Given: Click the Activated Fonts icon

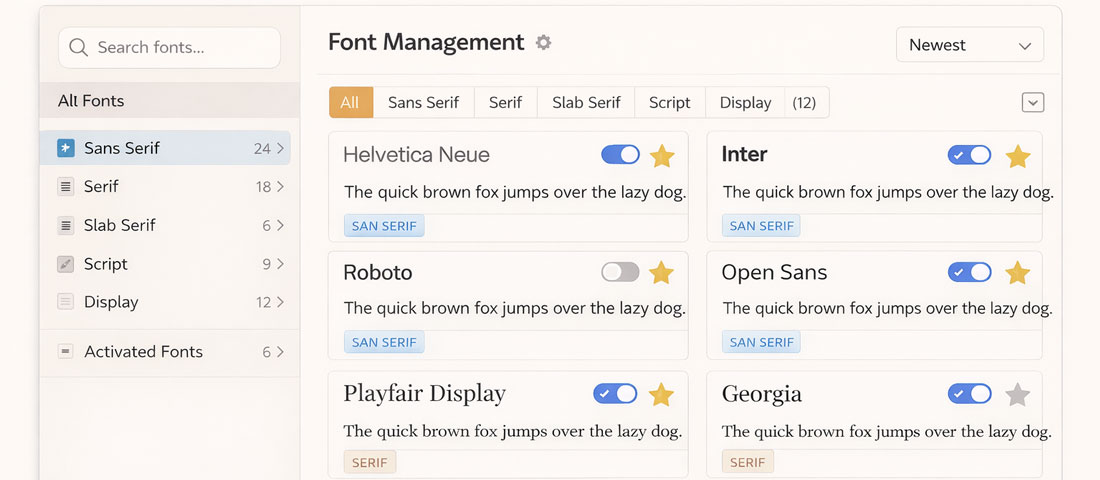Looking at the screenshot, I should [x=66, y=352].
